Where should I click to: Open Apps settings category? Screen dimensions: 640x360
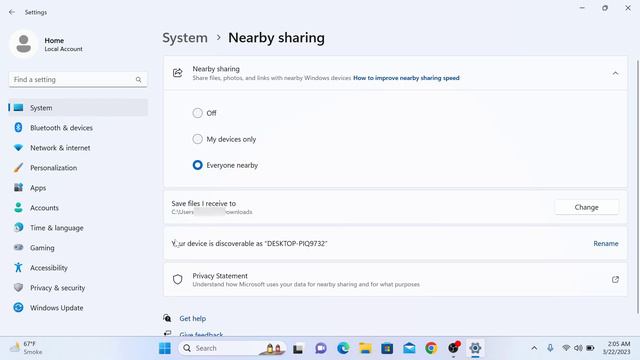pyautogui.click(x=78, y=188)
